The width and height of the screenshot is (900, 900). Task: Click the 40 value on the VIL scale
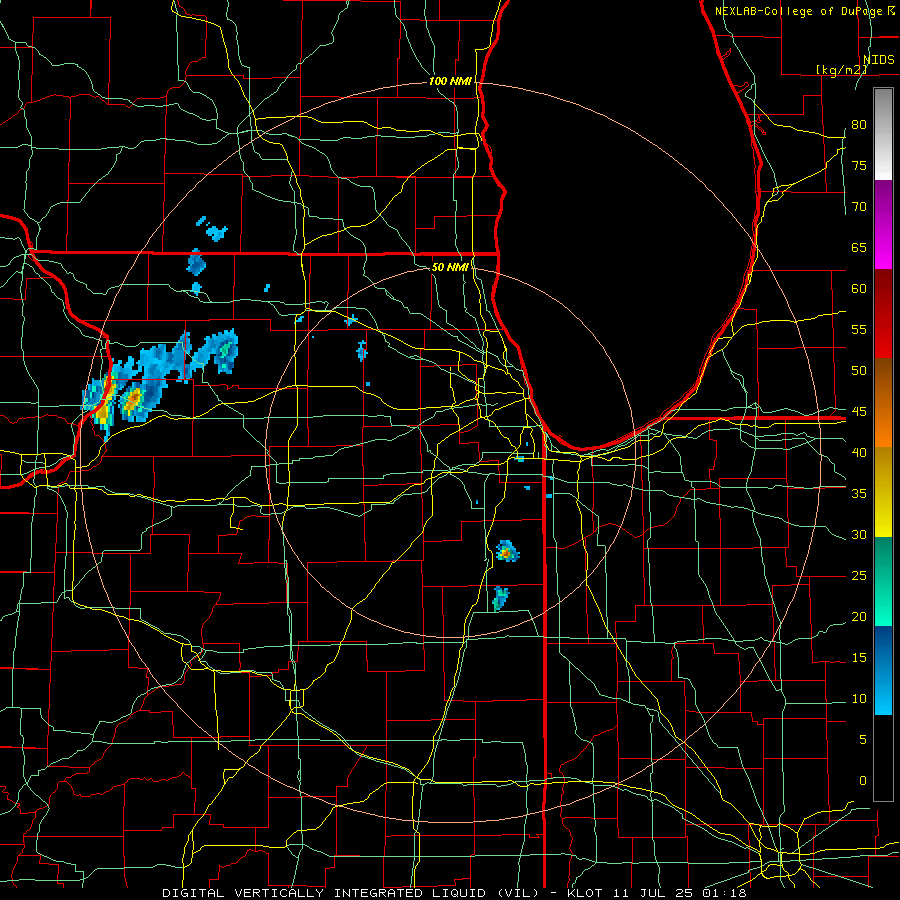pyautogui.click(x=859, y=452)
